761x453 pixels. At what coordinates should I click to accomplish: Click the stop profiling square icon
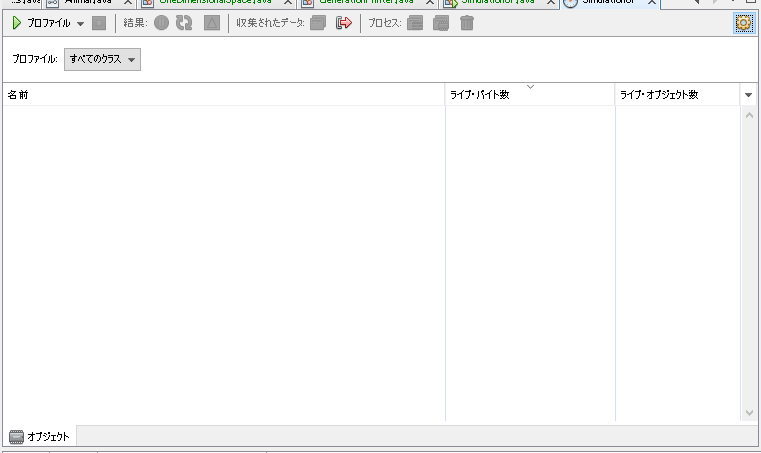(x=99, y=23)
